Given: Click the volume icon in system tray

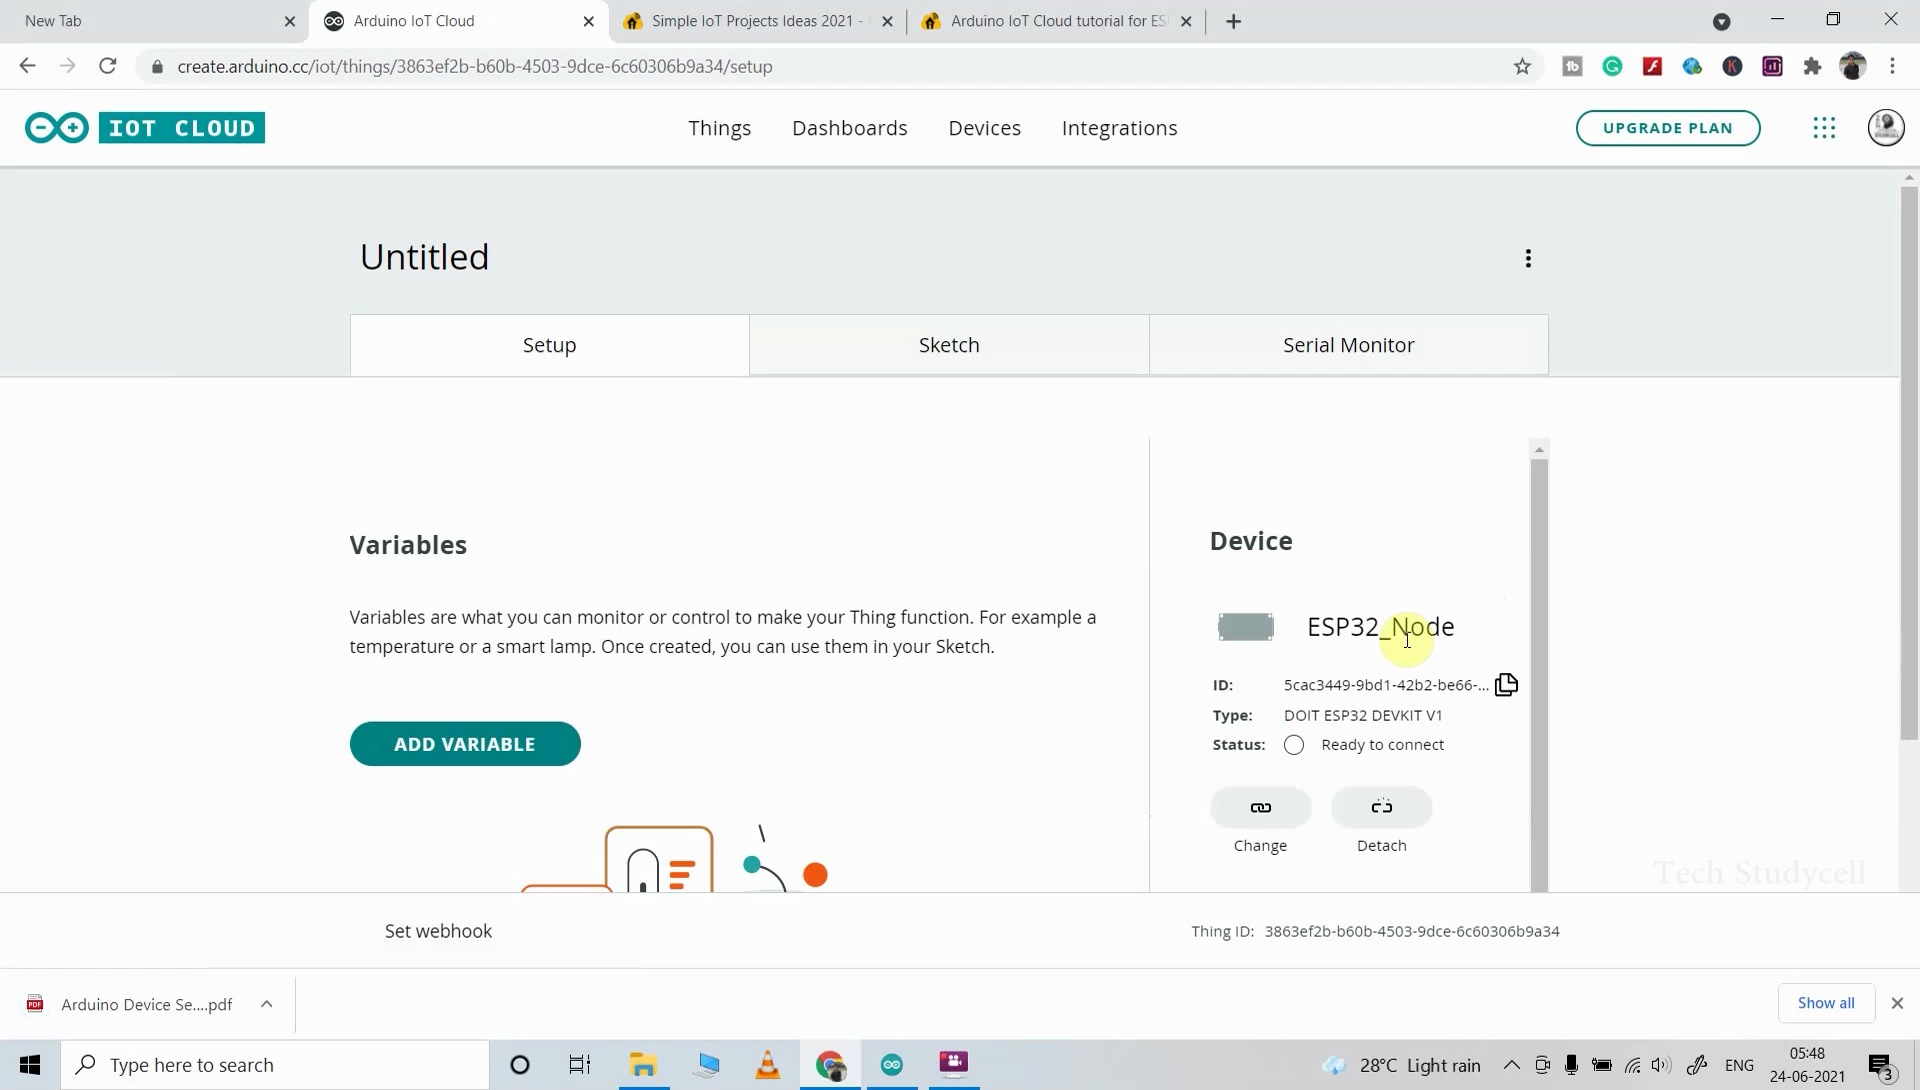Looking at the screenshot, I should coord(1661,1065).
